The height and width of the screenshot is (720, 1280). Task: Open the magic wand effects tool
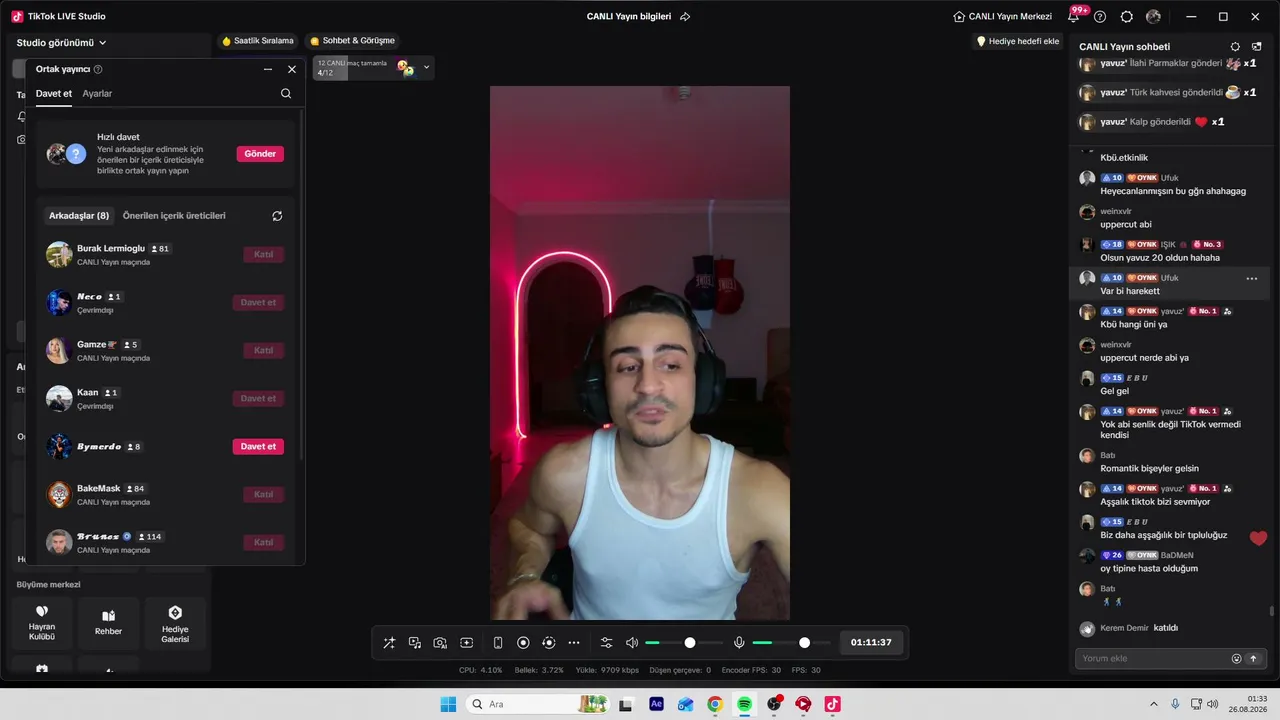(x=389, y=643)
